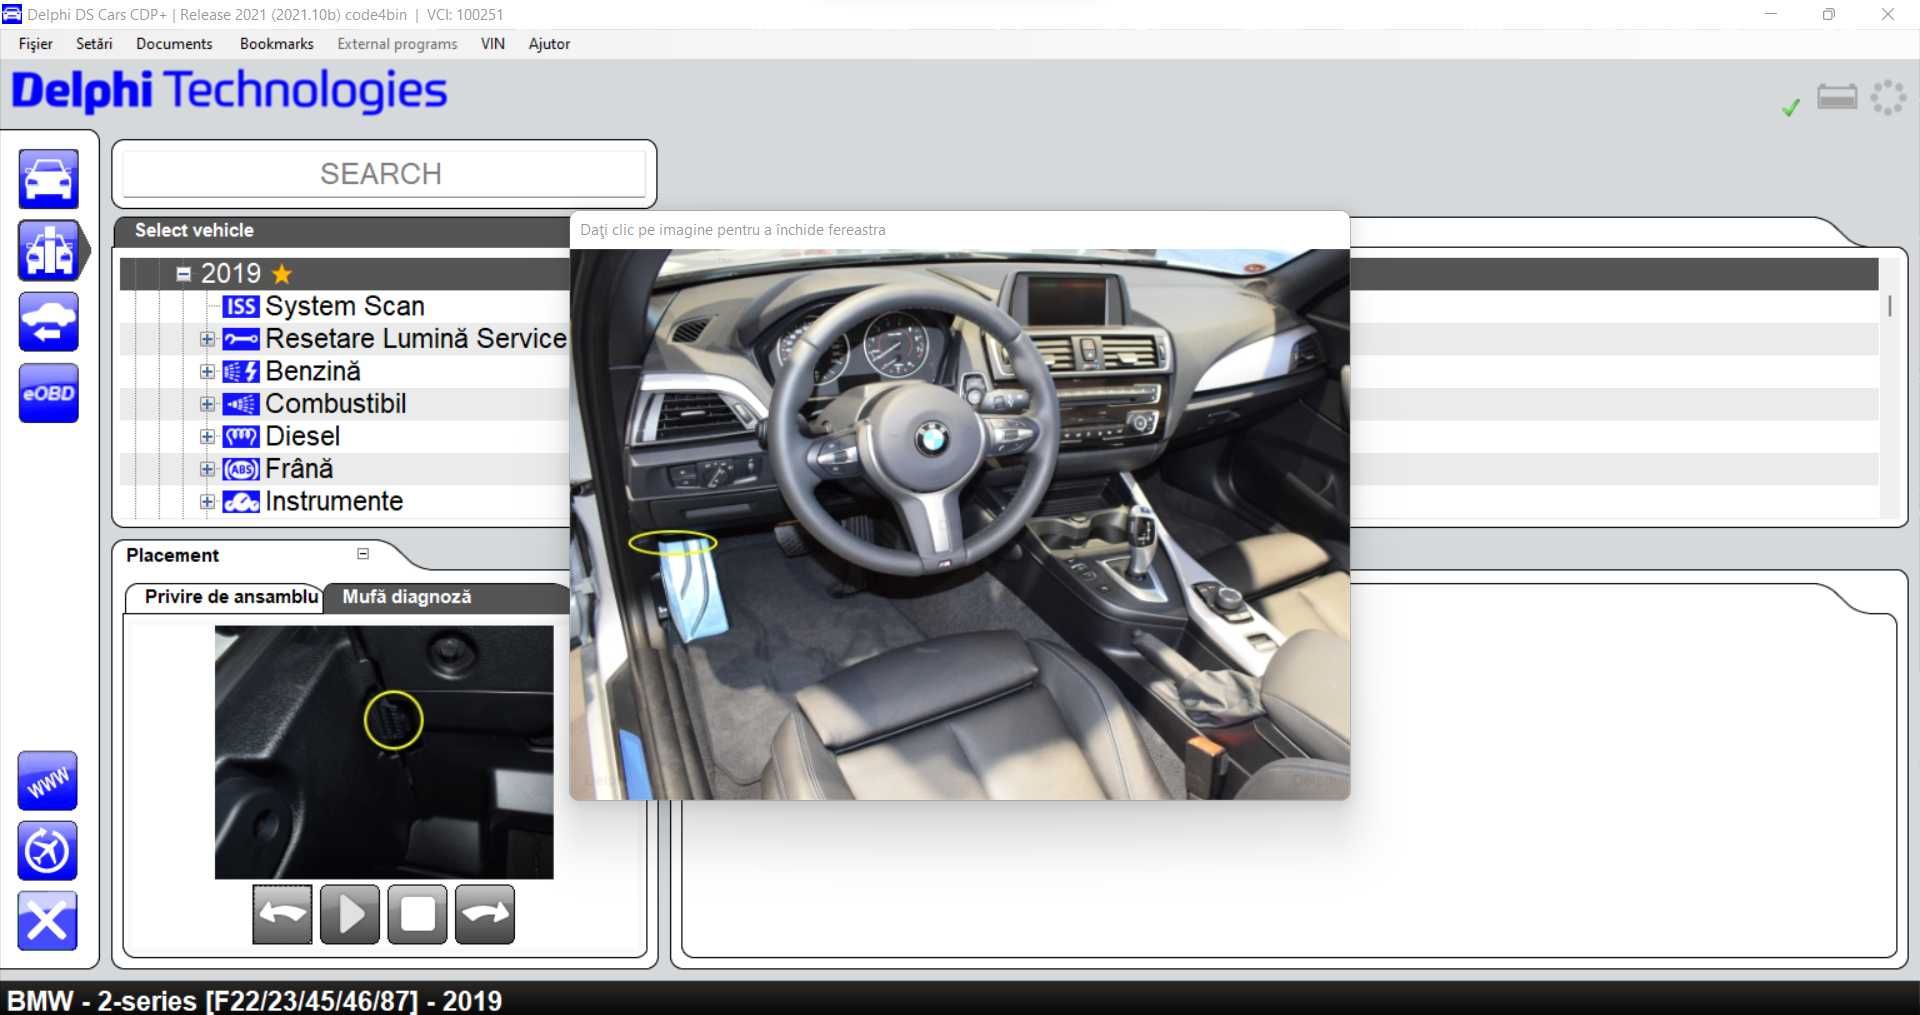
Task: Open the Documents menu
Action: pos(174,44)
